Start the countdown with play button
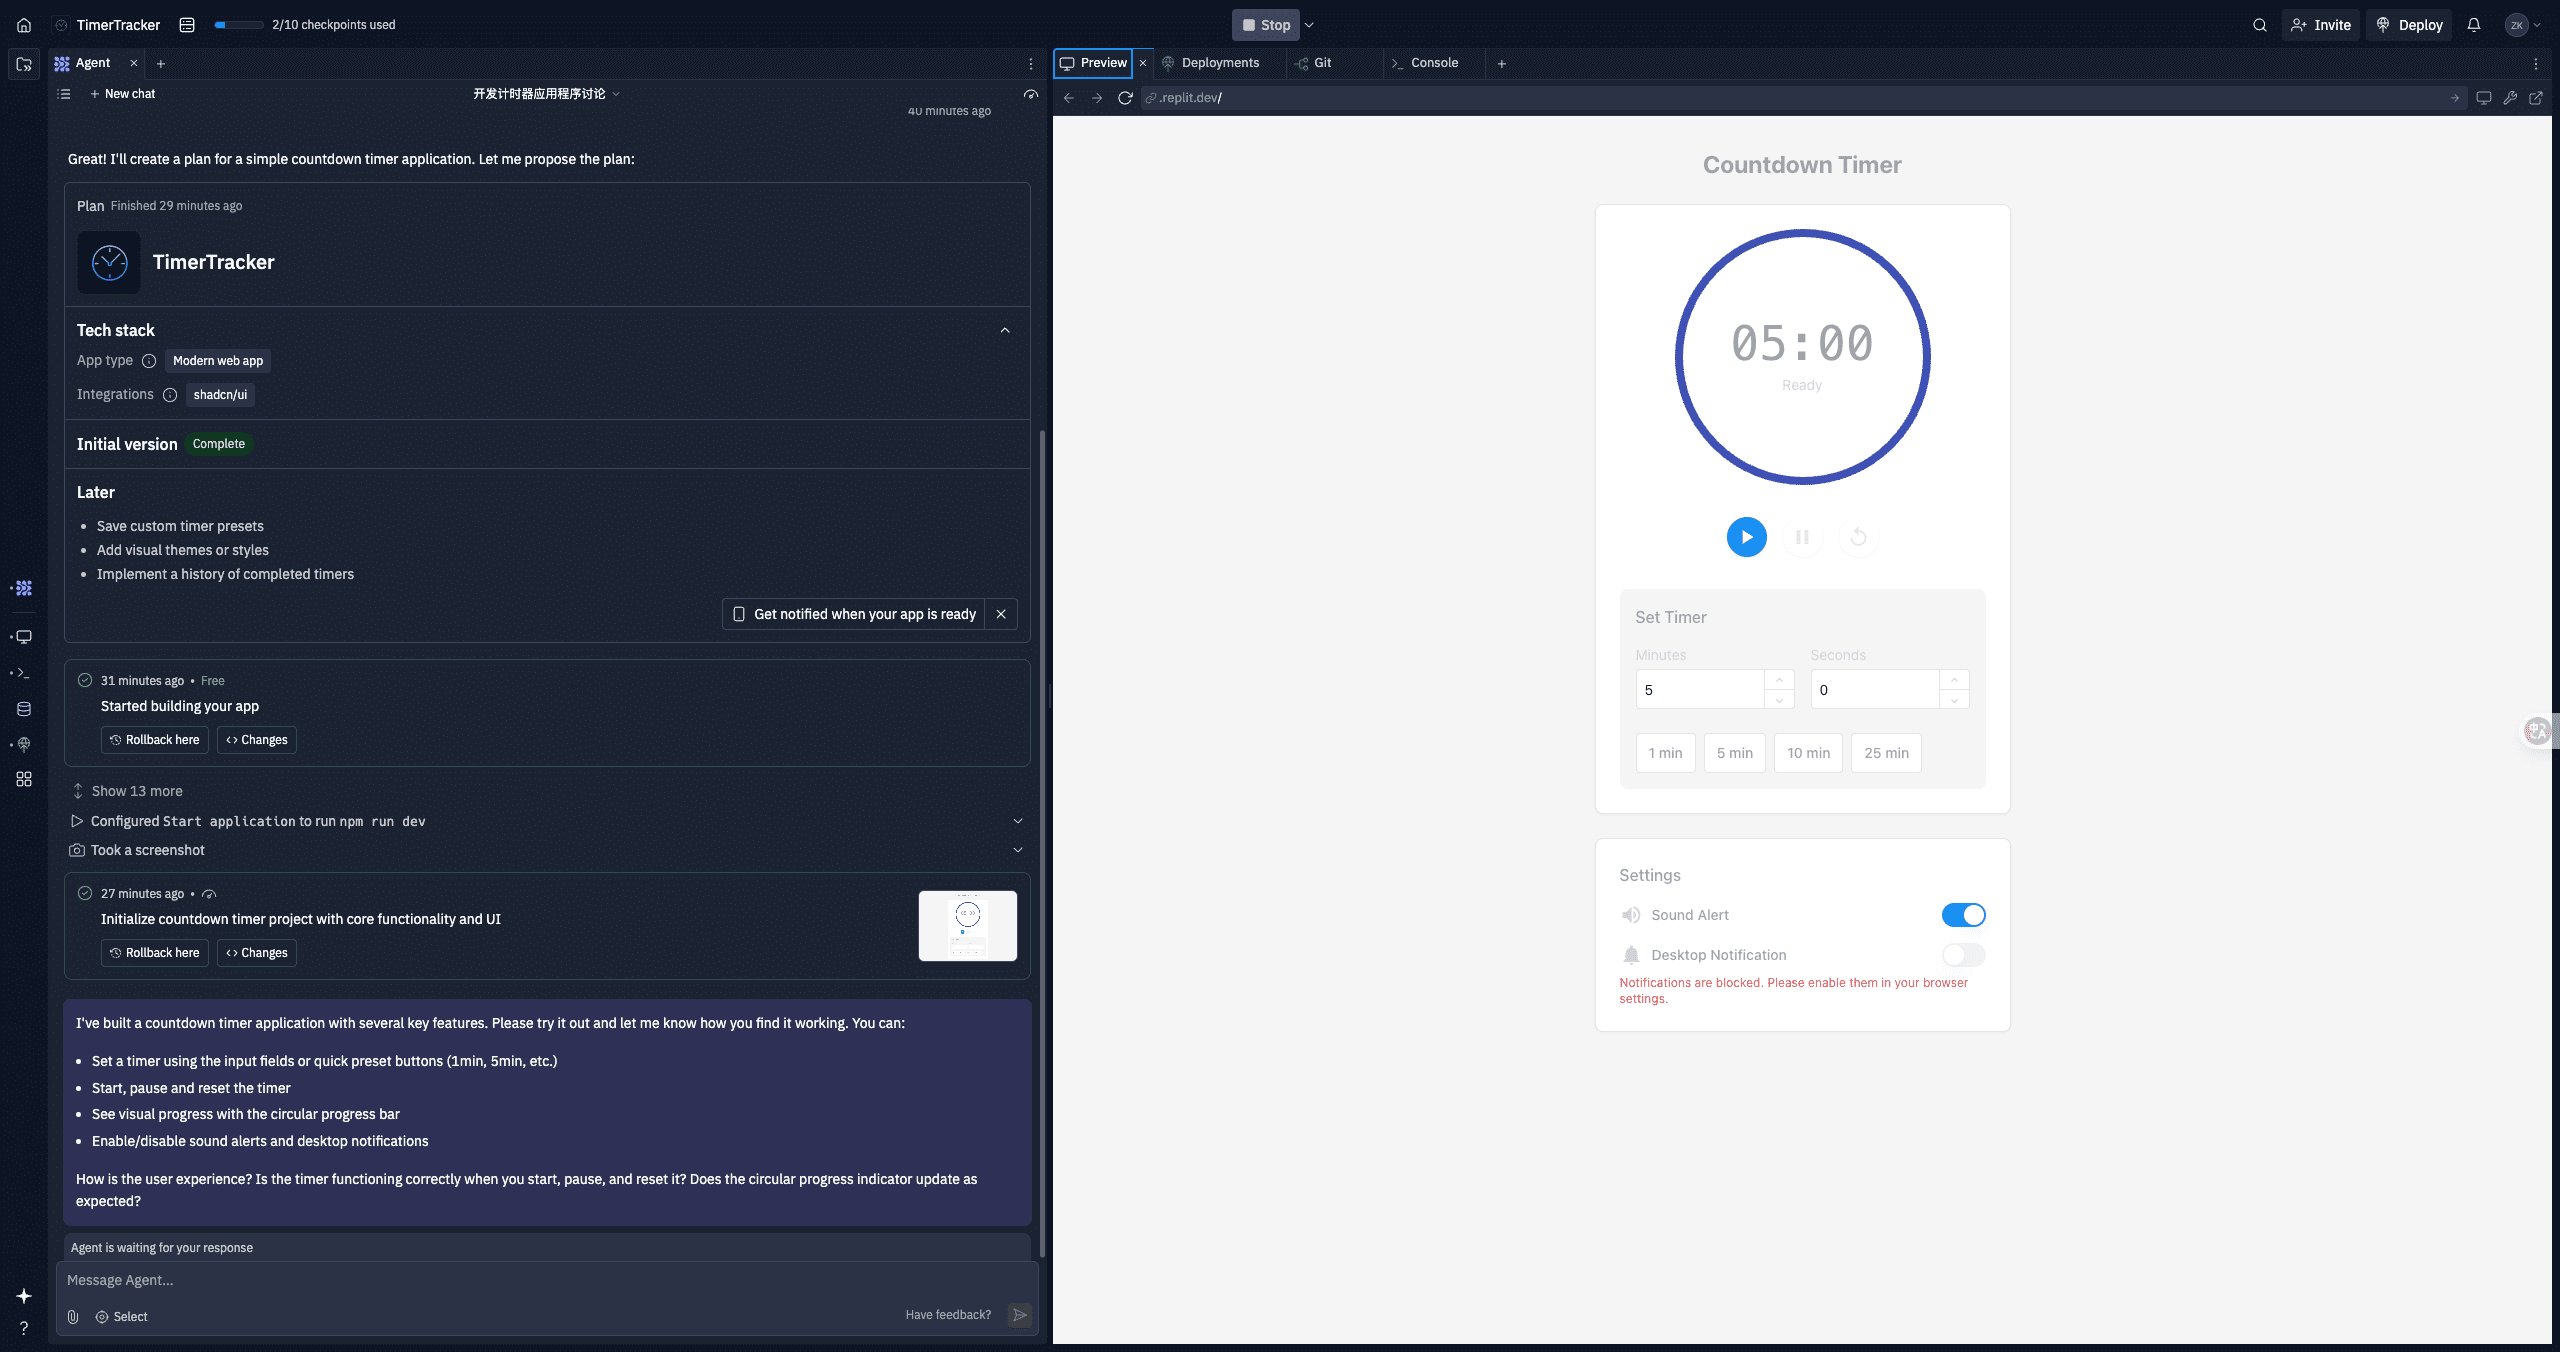Image resolution: width=2560 pixels, height=1352 pixels. point(1747,537)
